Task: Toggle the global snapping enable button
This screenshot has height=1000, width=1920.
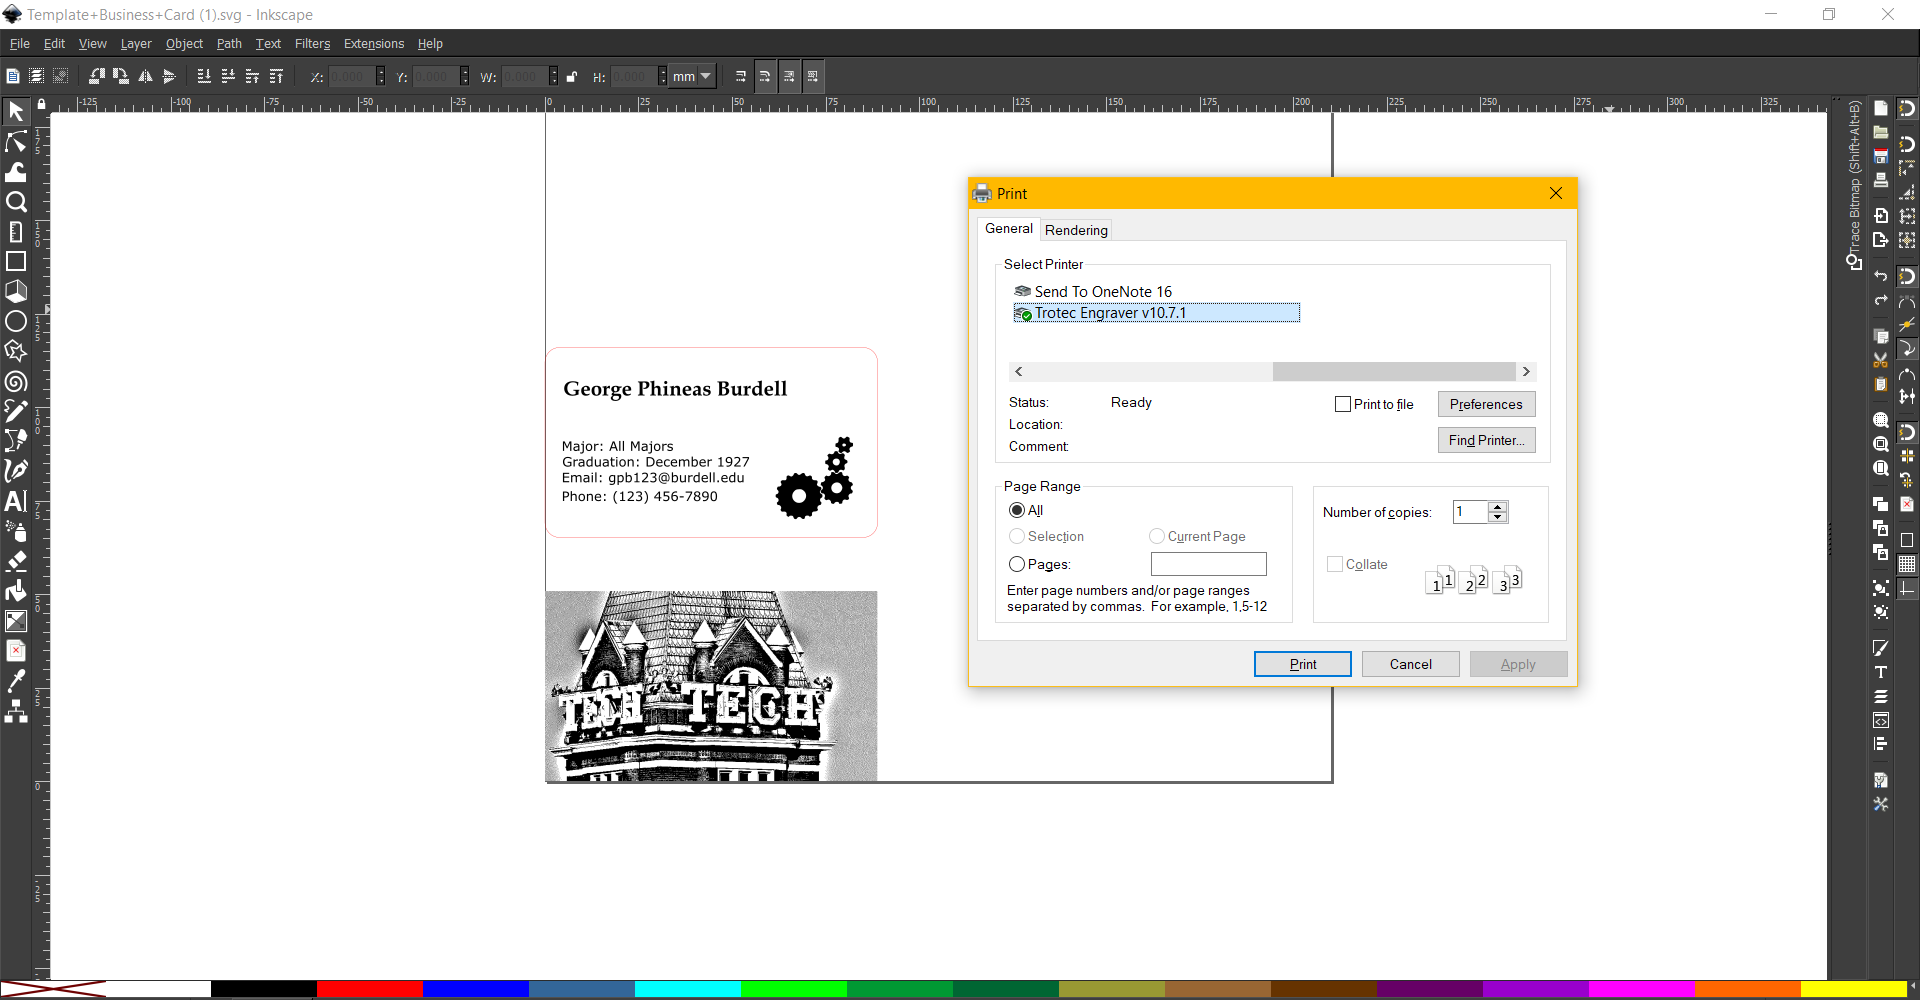Action: 1907,109
